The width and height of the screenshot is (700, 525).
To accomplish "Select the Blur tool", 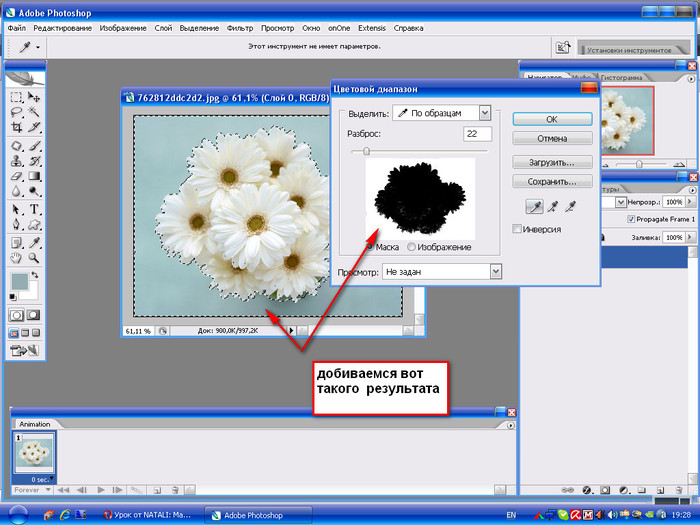I will pyautogui.click(x=17, y=191).
